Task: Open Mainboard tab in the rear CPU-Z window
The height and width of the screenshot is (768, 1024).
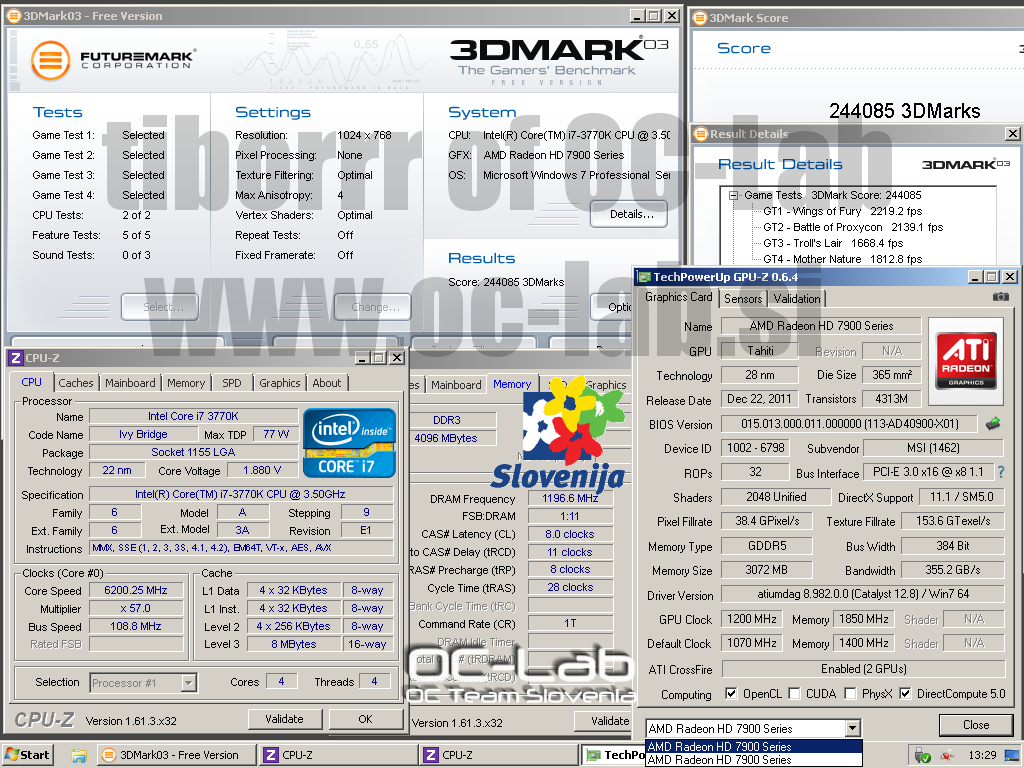Action: click(x=456, y=385)
